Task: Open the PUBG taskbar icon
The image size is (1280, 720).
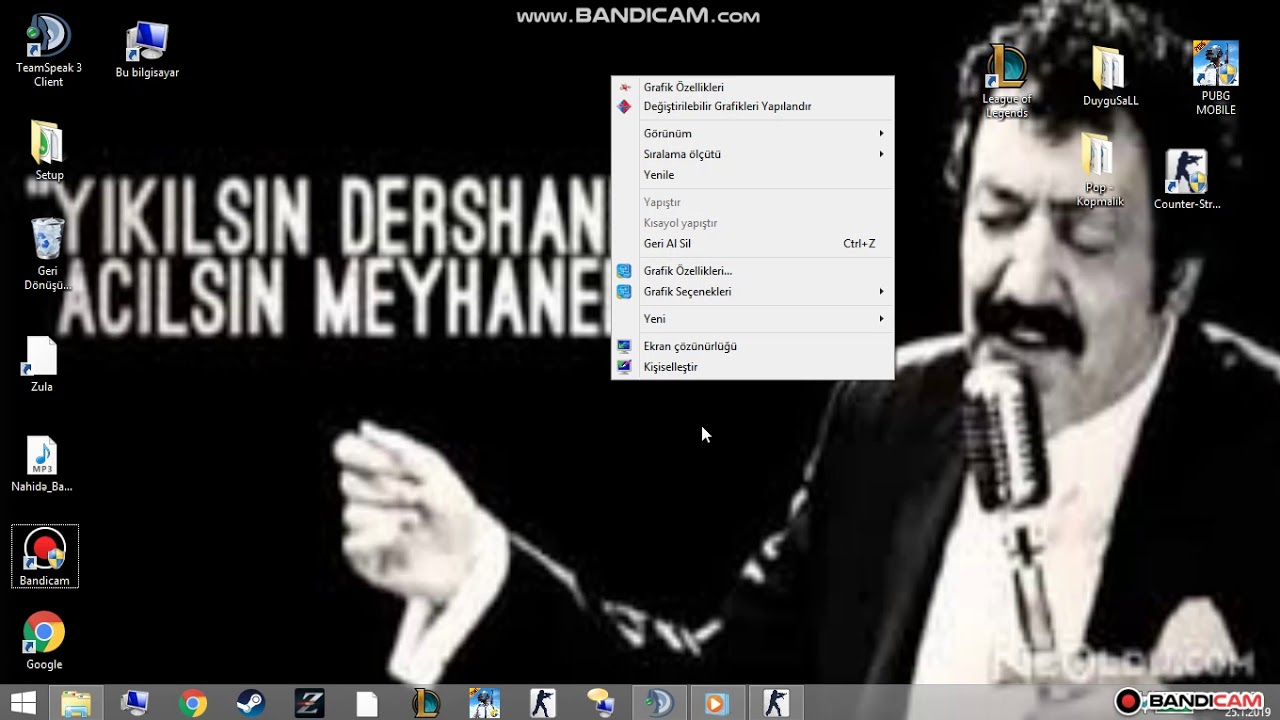Action: tap(483, 703)
